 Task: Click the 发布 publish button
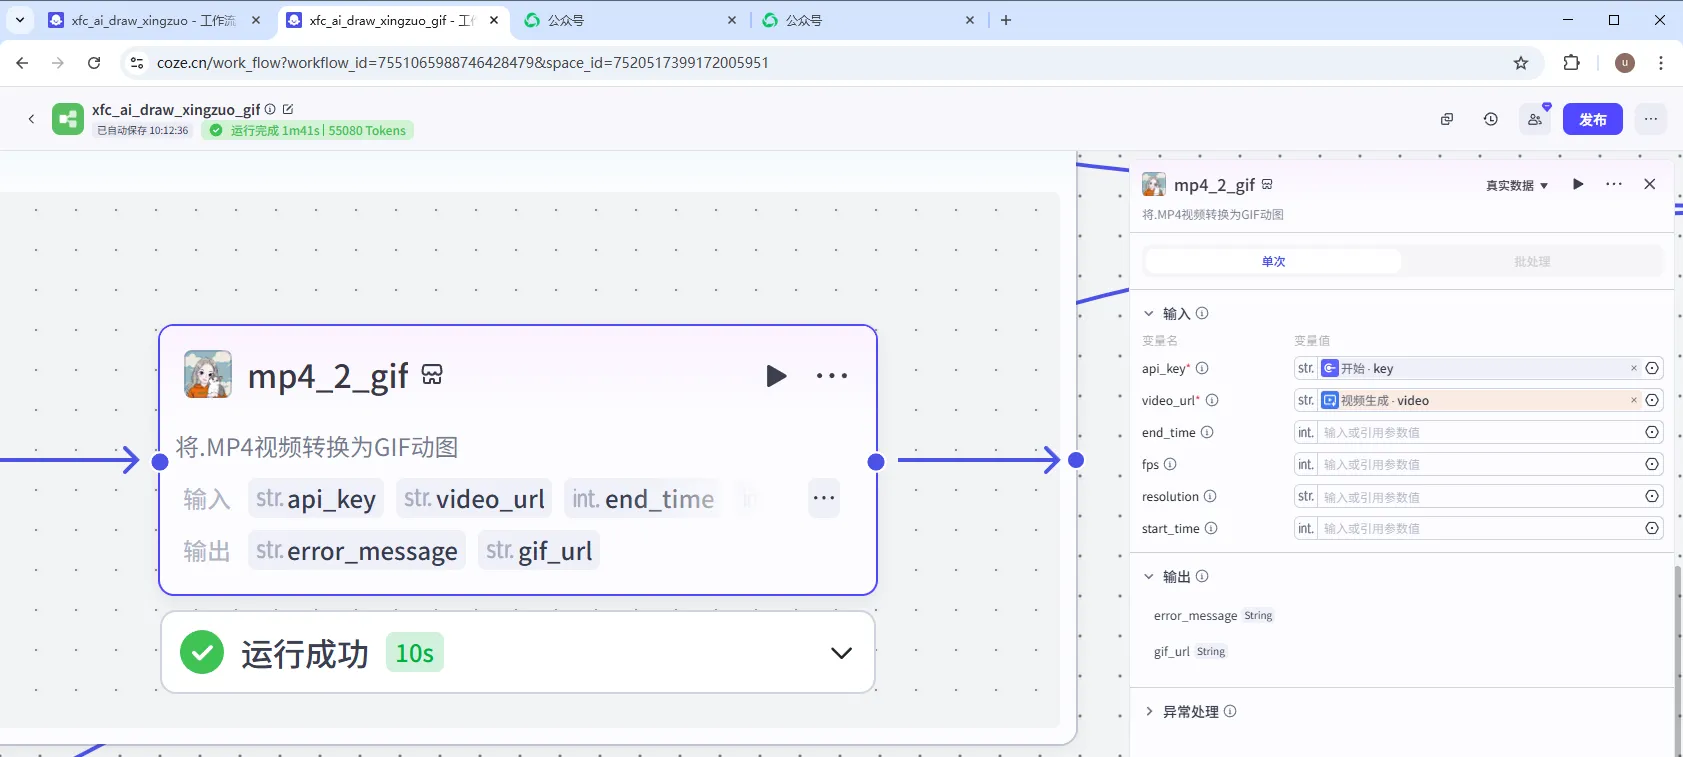(1592, 119)
